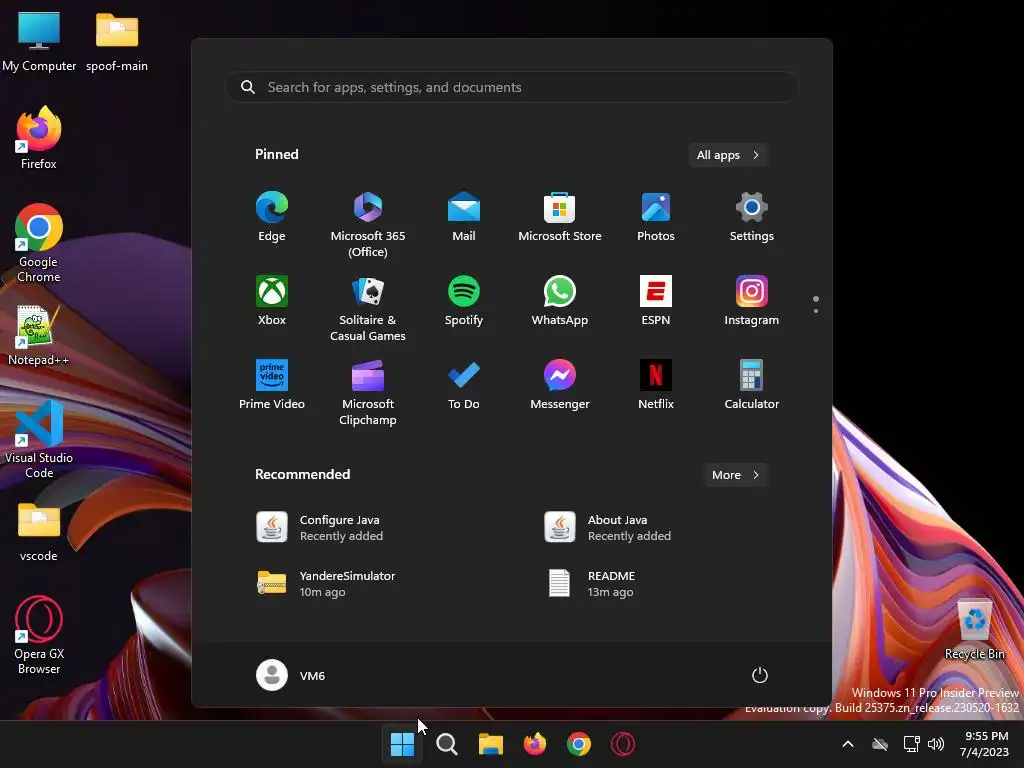Open Microsoft Clipchamp
This screenshot has height=768, width=1024.
click(x=368, y=392)
